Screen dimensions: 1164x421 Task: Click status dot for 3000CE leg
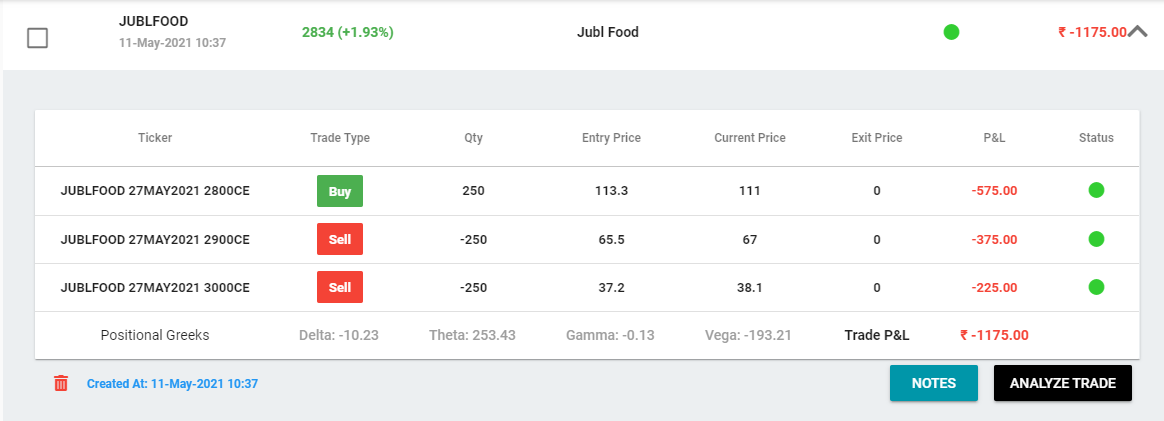pos(1096,287)
